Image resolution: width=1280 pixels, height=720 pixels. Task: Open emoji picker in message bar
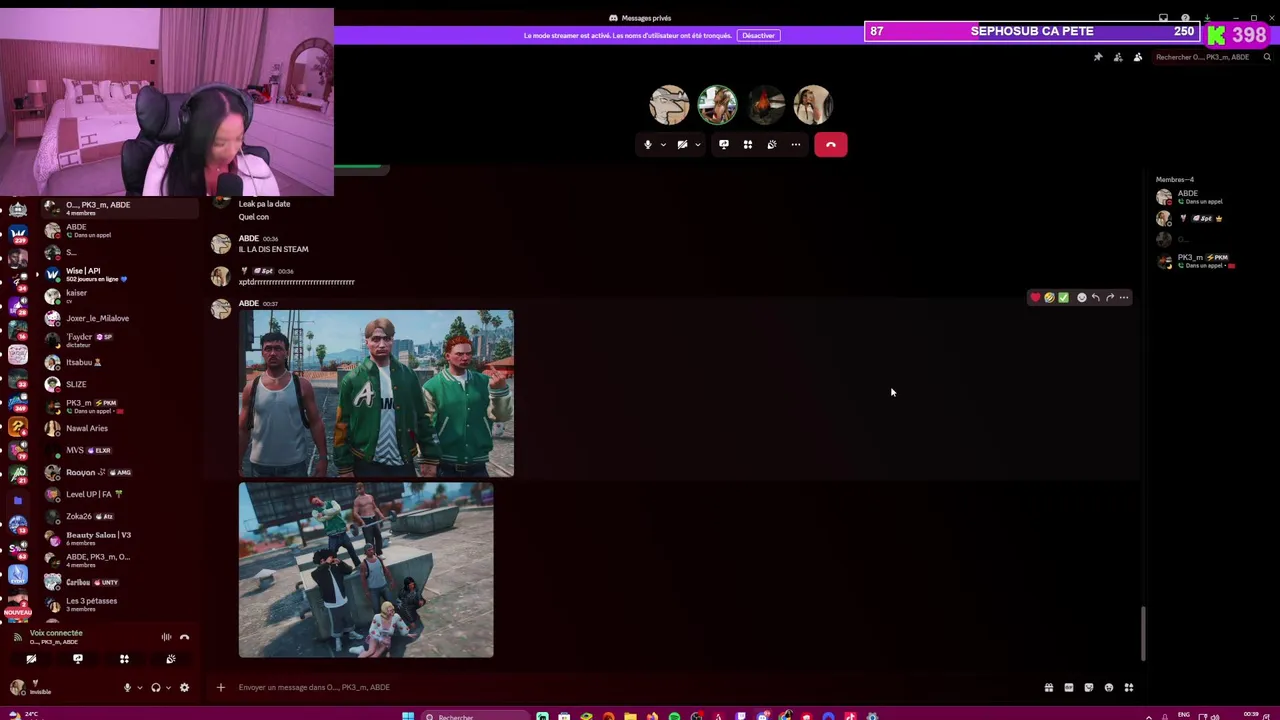click(x=1108, y=687)
